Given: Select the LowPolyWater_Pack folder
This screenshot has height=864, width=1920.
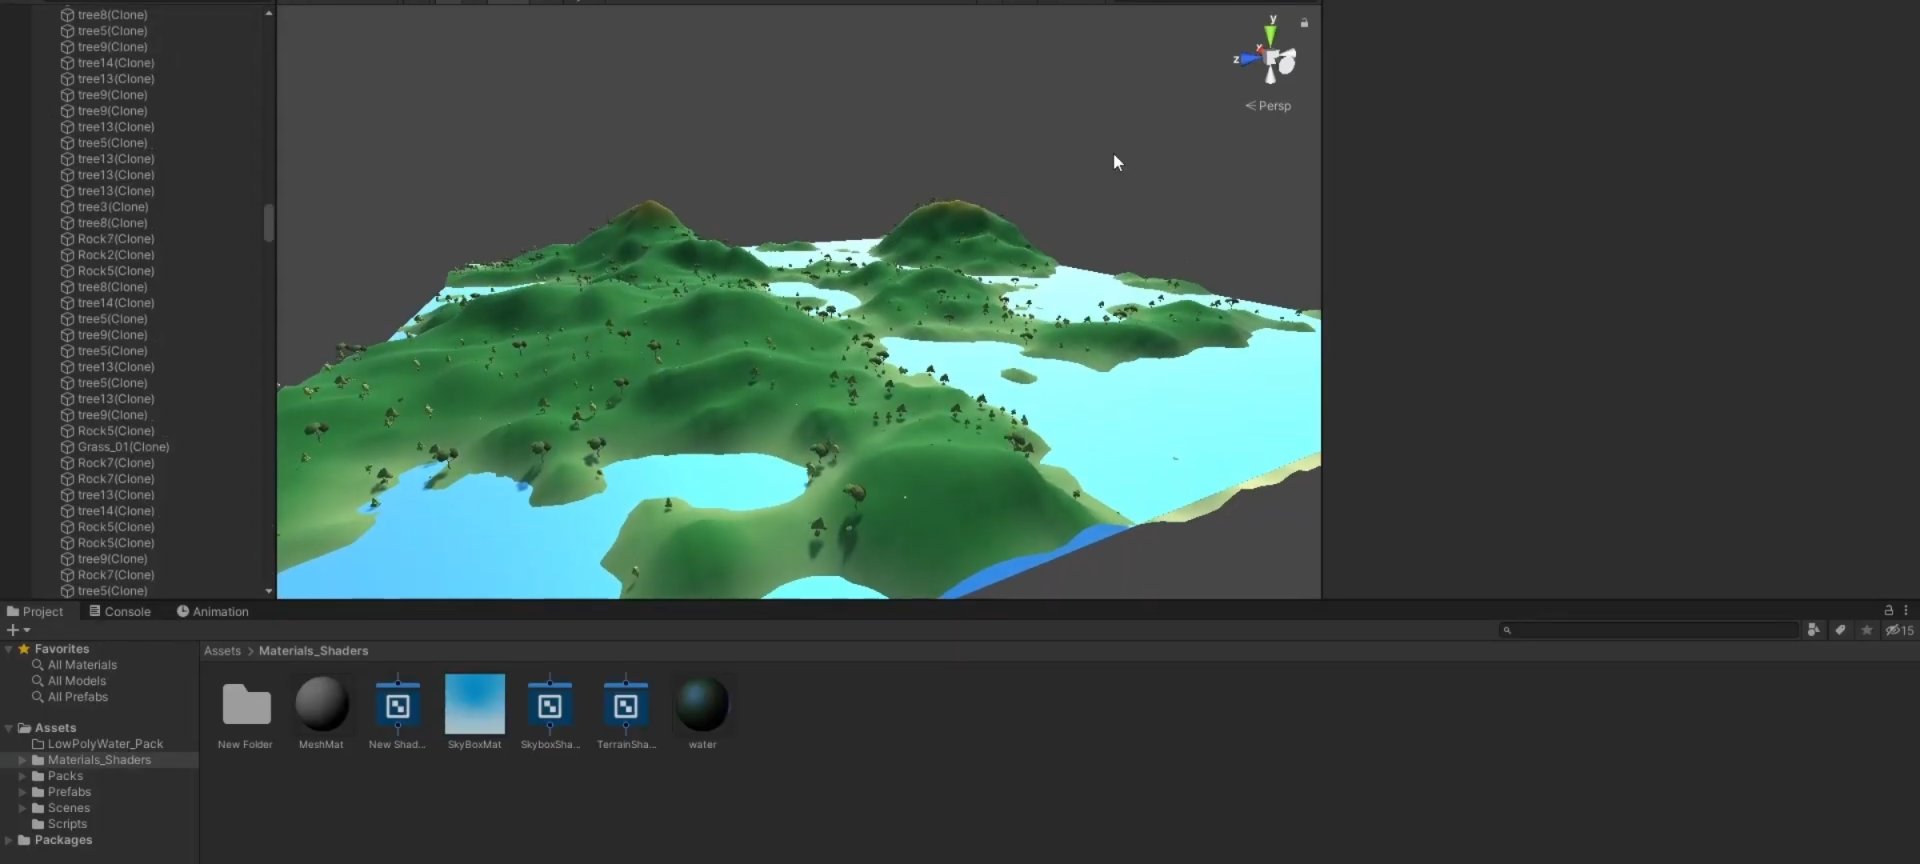Looking at the screenshot, I should coord(98,744).
